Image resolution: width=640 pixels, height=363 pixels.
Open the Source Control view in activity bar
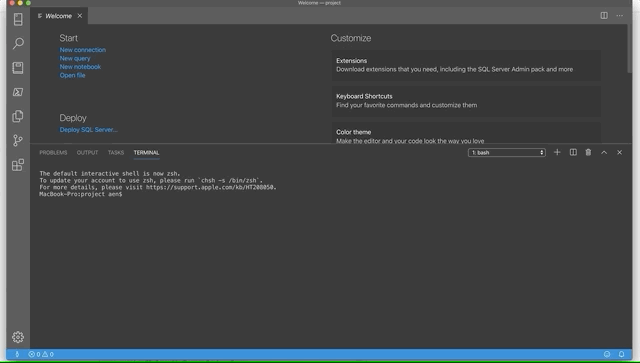pyautogui.click(x=18, y=140)
